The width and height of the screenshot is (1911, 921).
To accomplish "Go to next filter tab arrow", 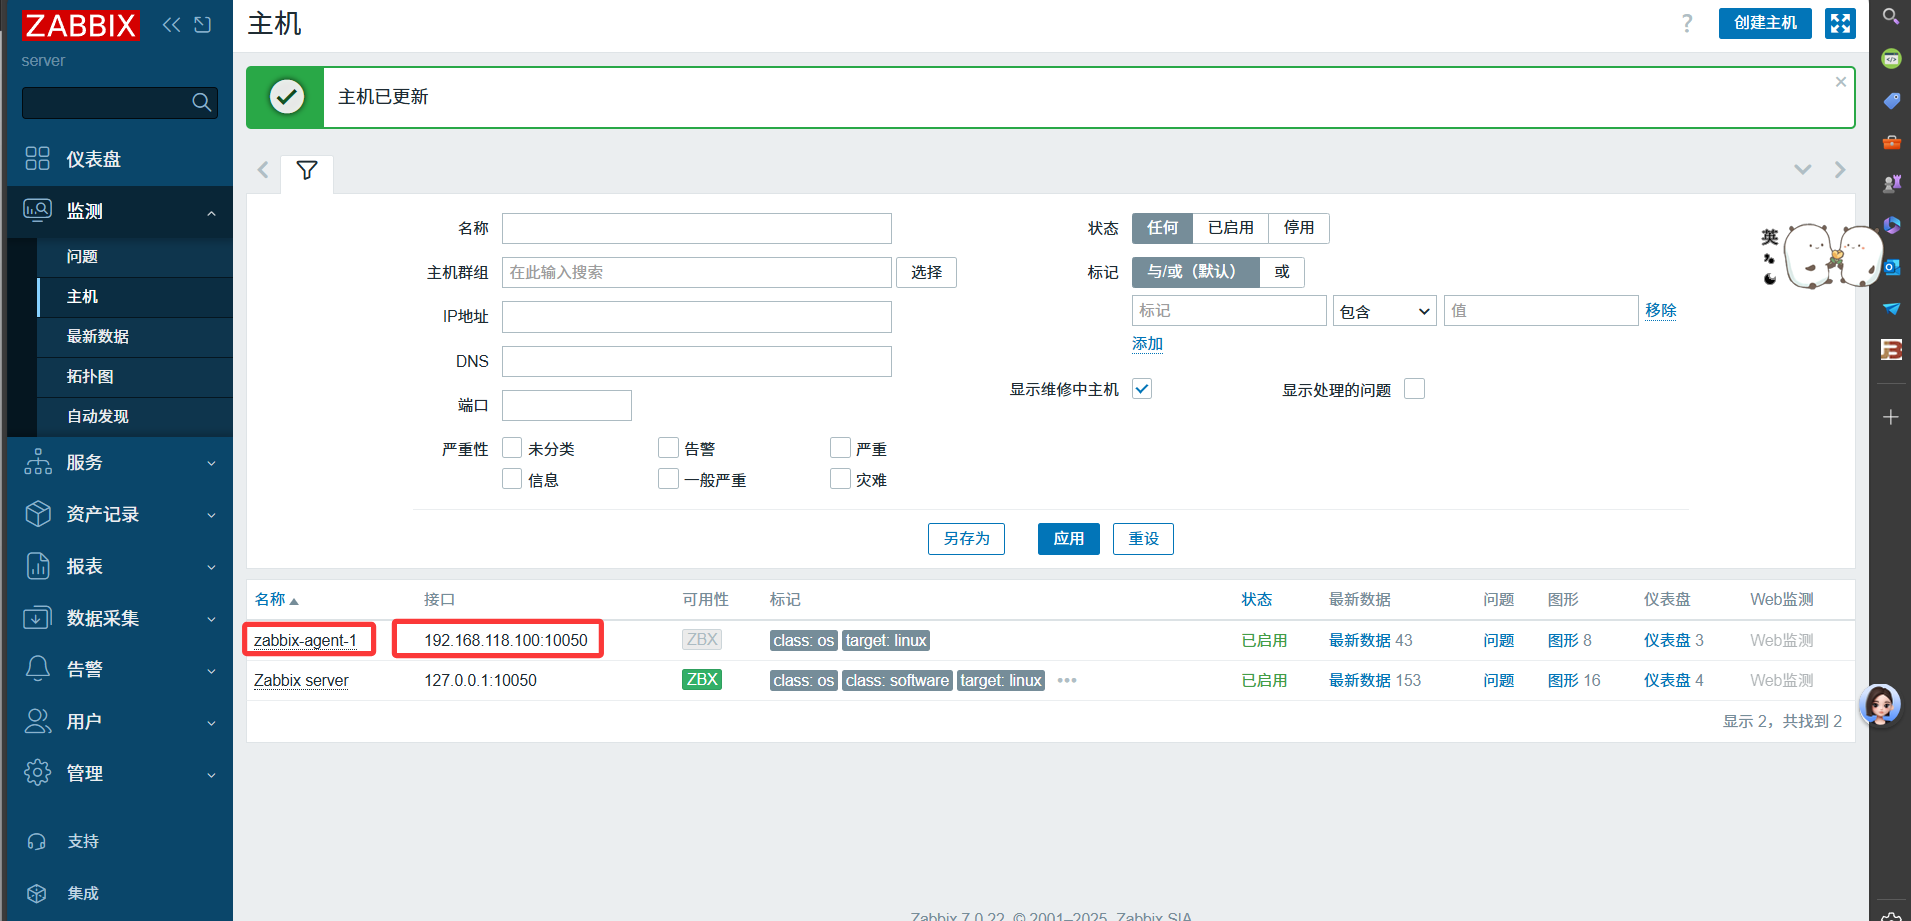I will [1840, 170].
